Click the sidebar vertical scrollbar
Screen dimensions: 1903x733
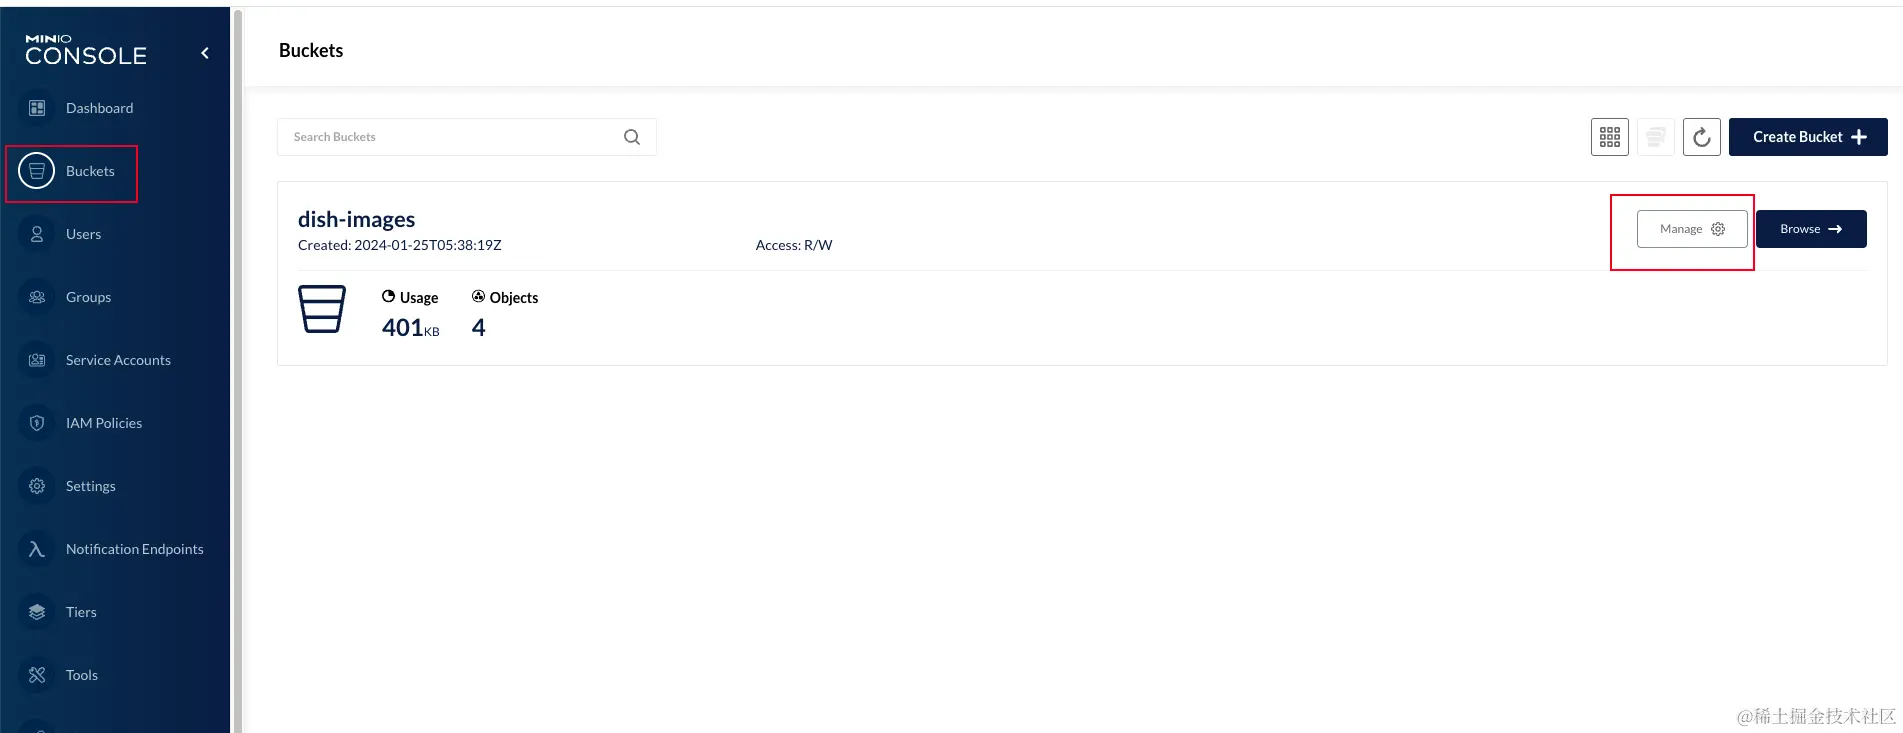tap(238, 370)
